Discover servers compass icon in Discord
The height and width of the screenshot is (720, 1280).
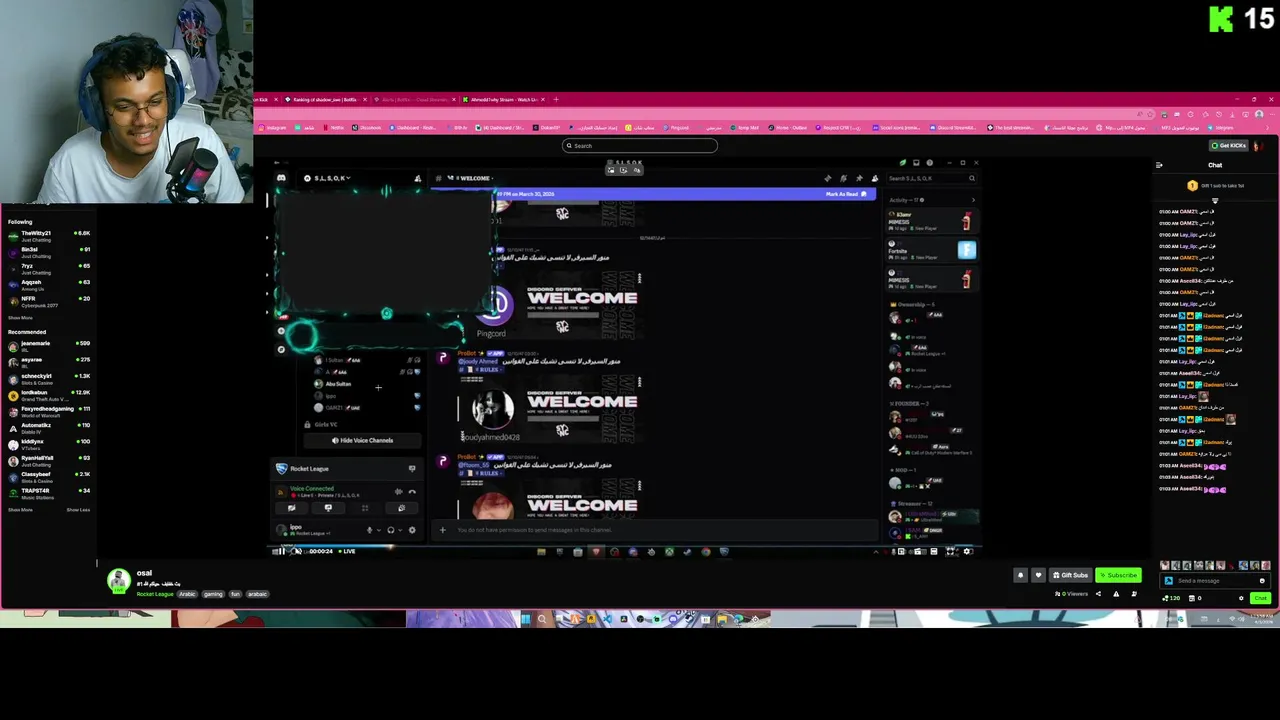[281, 349]
